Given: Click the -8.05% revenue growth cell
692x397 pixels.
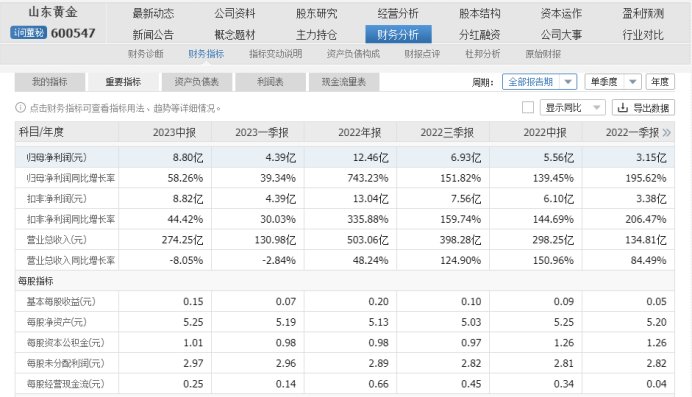Looking at the screenshot, I should (x=186, y=260).
